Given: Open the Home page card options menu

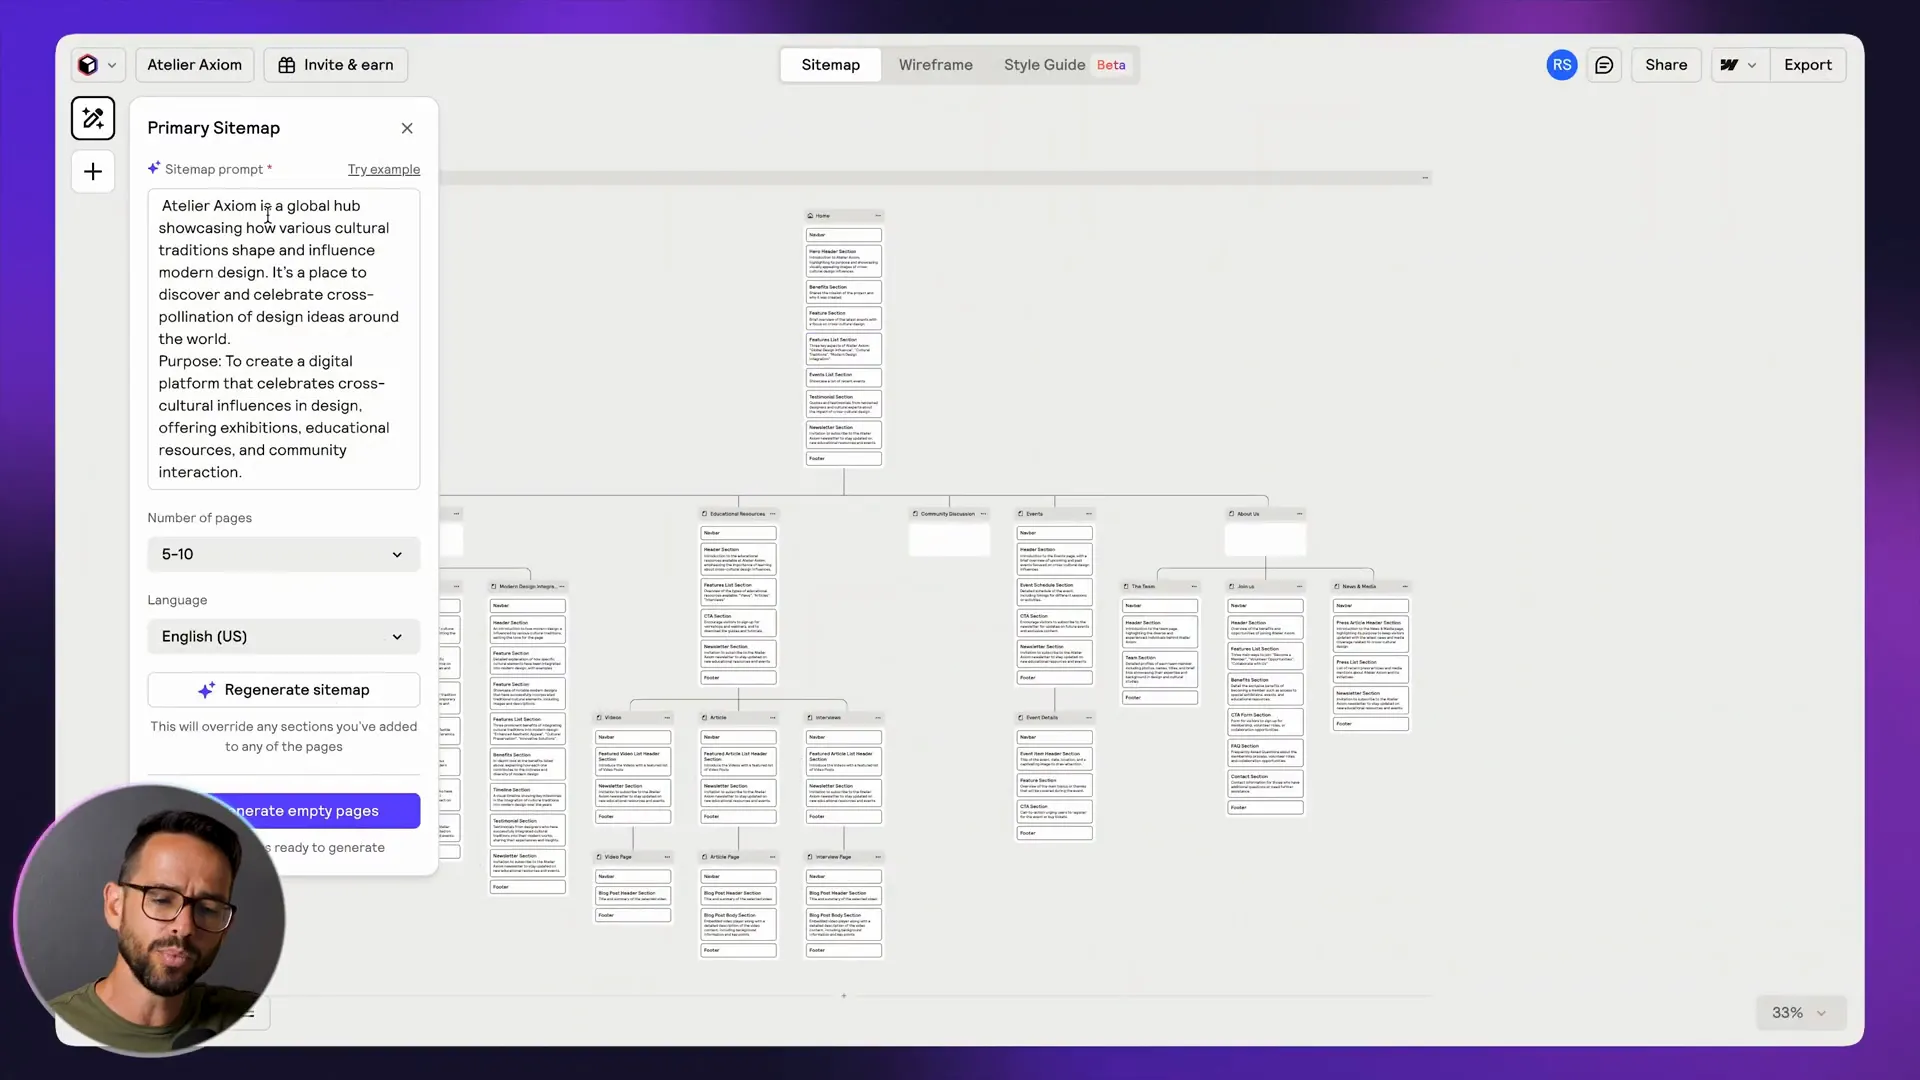Looking at the screenshot, I should pos(878,216).
